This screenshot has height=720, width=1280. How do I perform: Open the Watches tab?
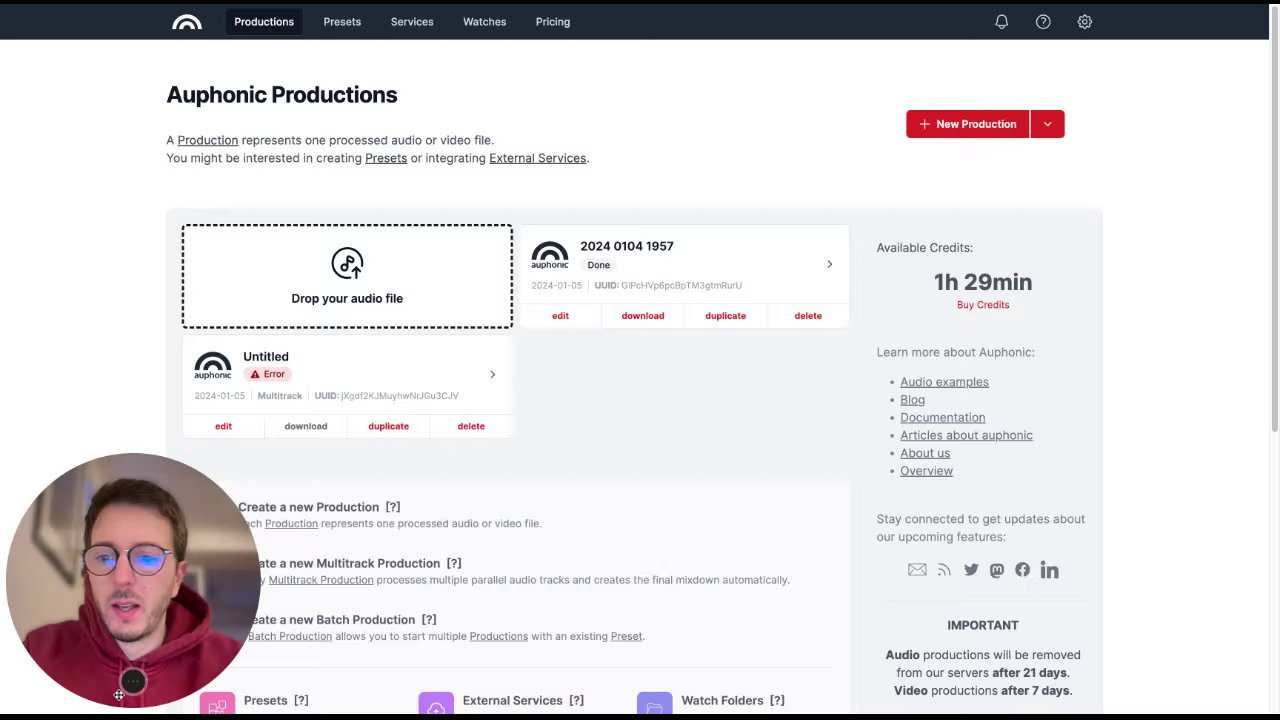click(484, 22)
